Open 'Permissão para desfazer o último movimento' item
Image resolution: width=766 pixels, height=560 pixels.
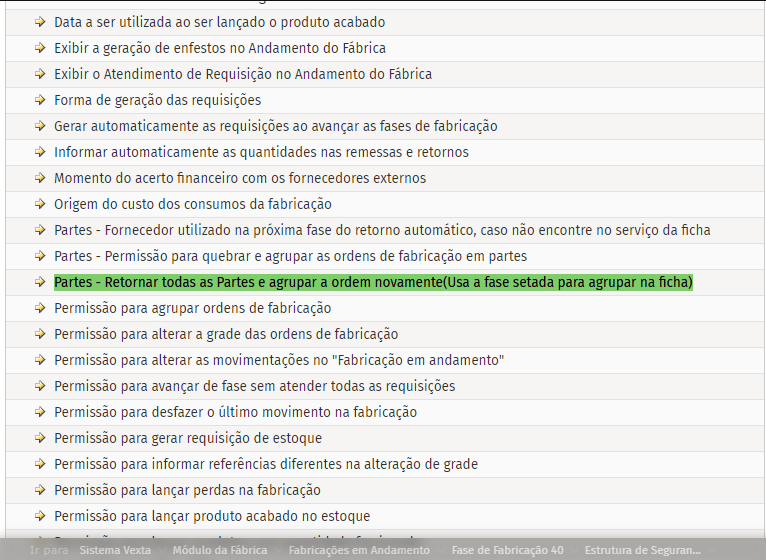[x=235, y=412]
